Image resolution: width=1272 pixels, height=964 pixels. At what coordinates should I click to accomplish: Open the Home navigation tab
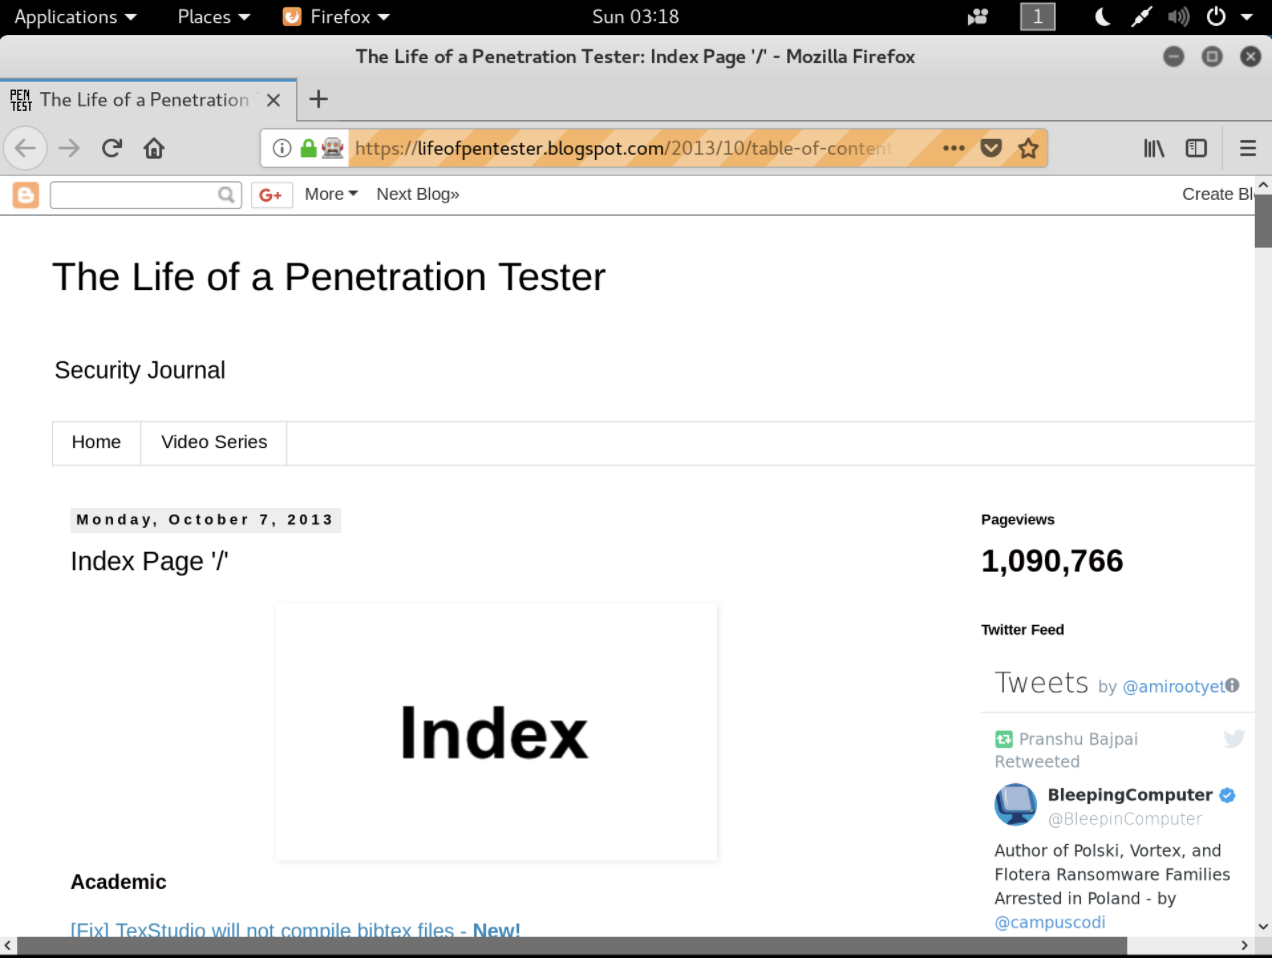96,442
